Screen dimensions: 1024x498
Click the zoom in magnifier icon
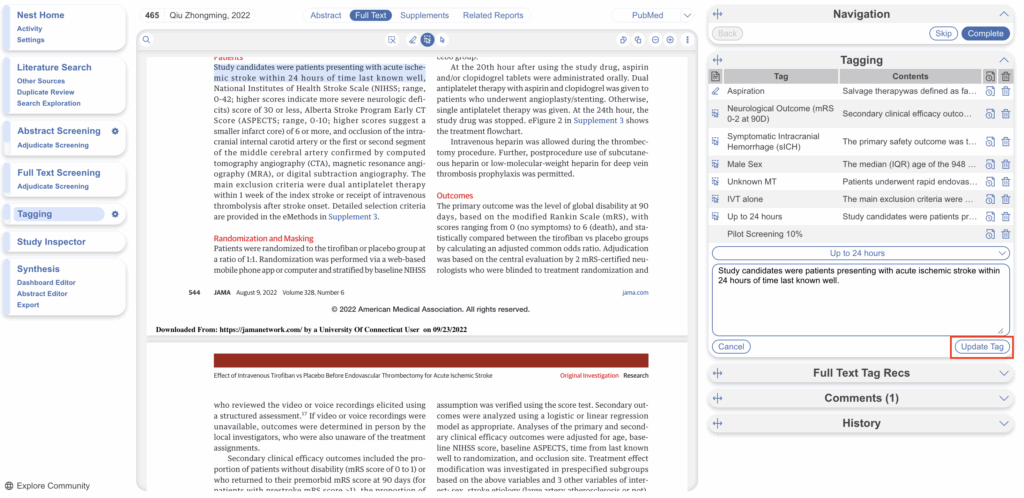[670, 40]
